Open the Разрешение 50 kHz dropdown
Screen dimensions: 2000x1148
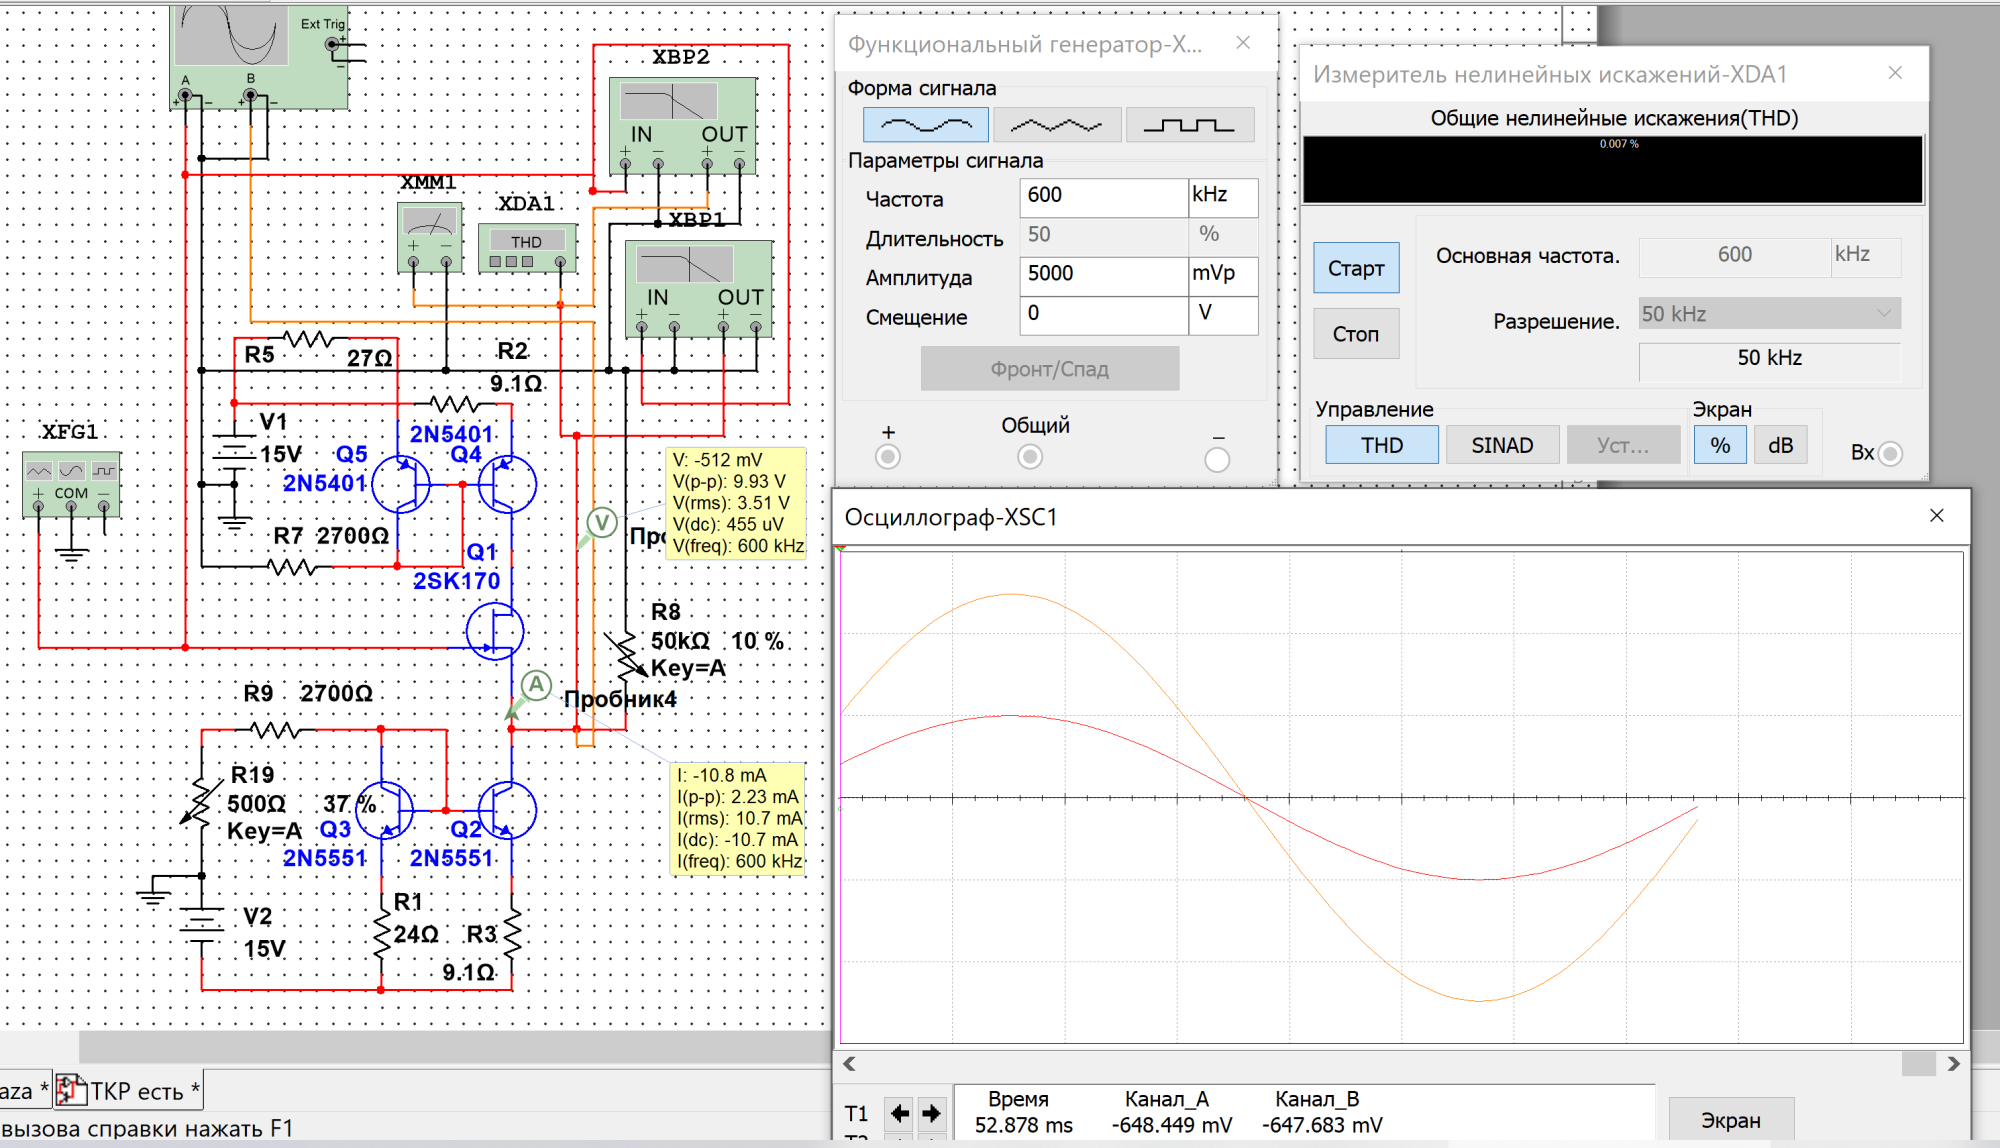1770,314
